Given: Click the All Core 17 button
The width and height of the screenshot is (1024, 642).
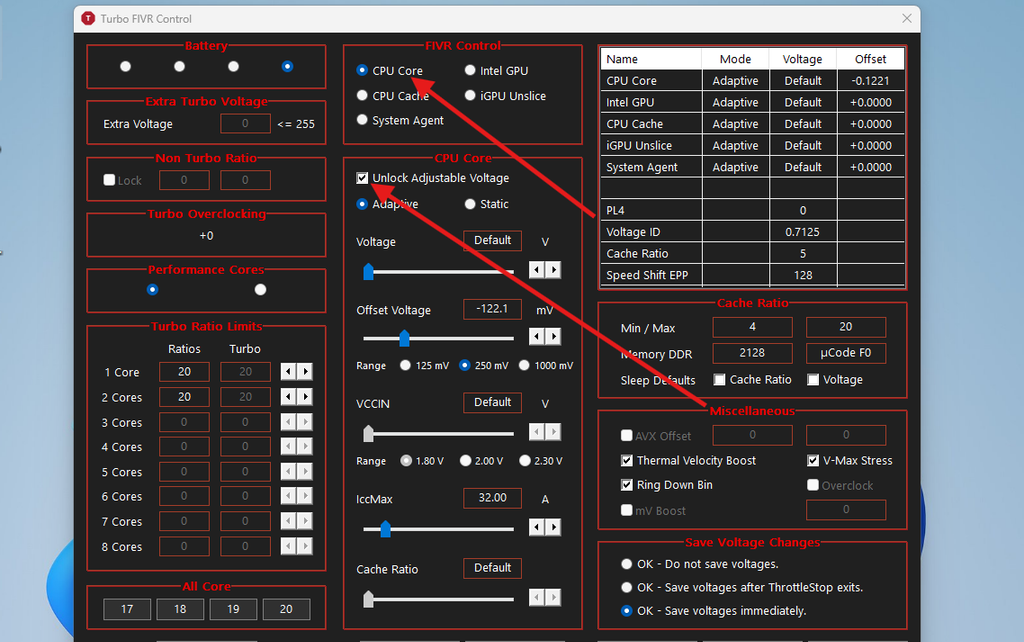Looking at the screenshot, I should (x=127, y=609).
